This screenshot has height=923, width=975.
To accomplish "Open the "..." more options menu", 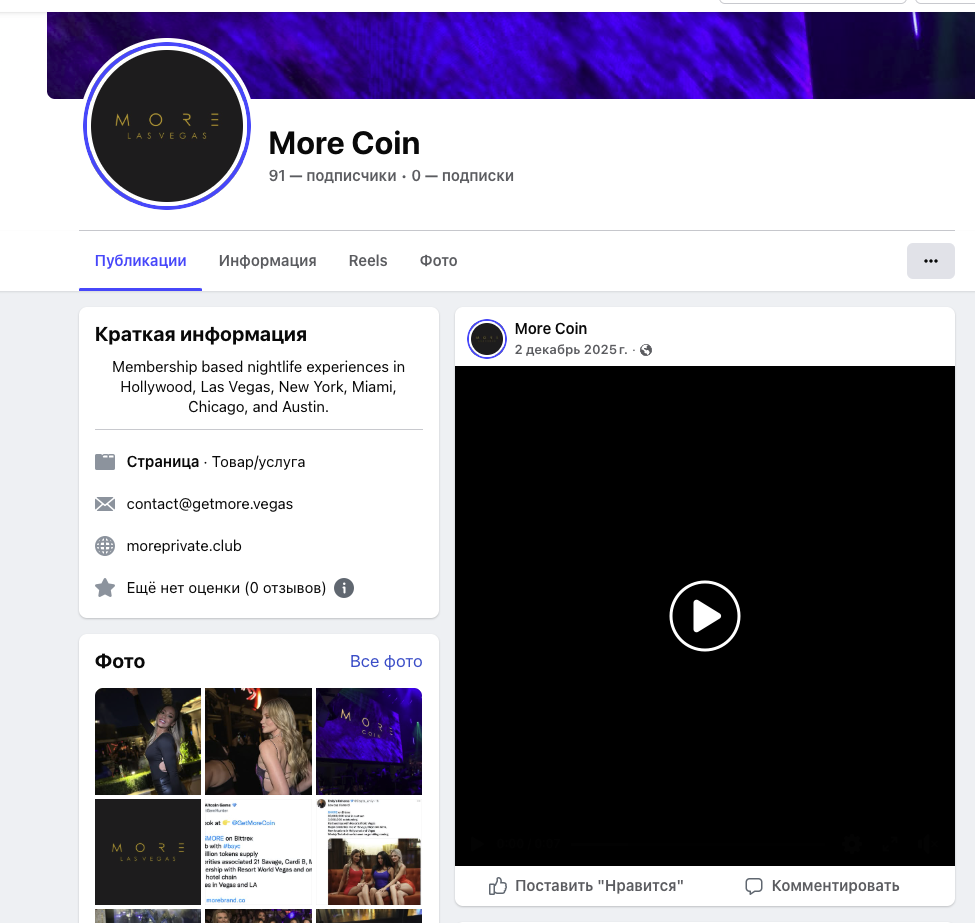I will point(930,260).
